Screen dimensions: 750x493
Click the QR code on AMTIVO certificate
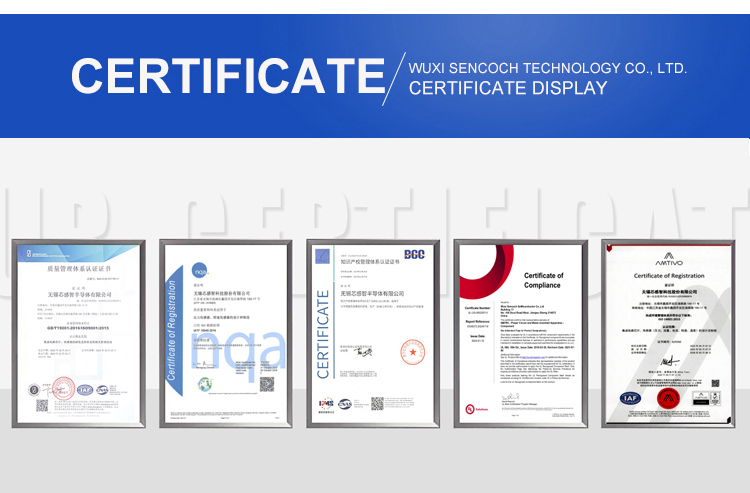(715, 383)
